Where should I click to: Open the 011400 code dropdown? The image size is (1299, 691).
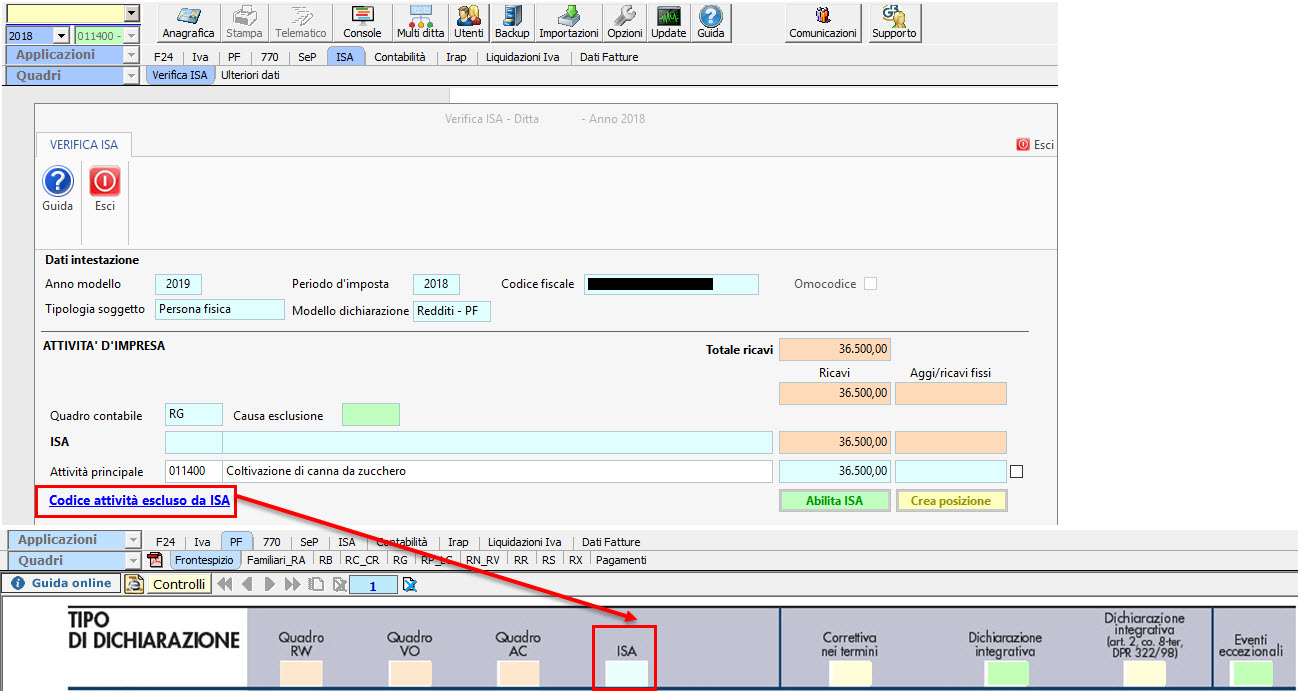(130, 35)
